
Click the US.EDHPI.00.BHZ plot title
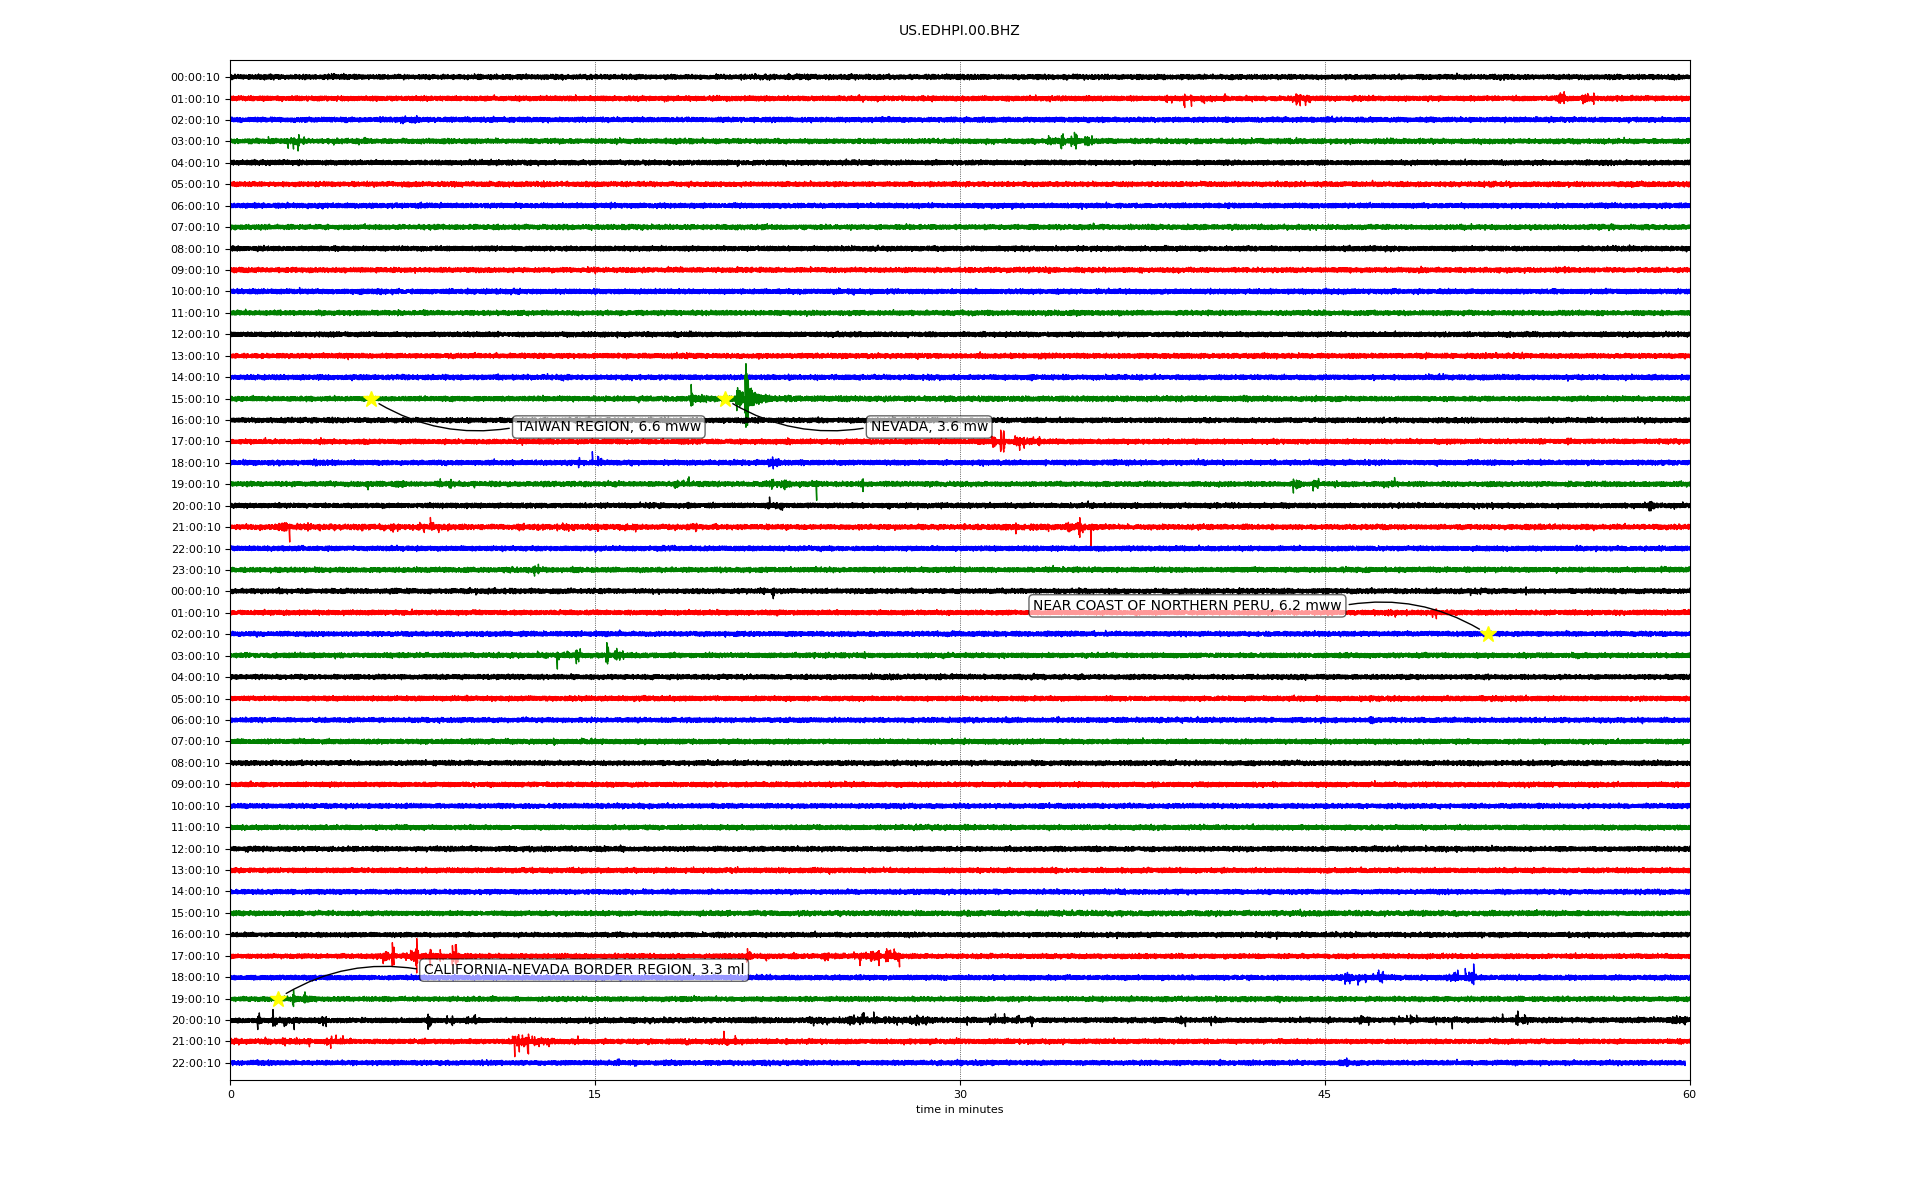959,31
